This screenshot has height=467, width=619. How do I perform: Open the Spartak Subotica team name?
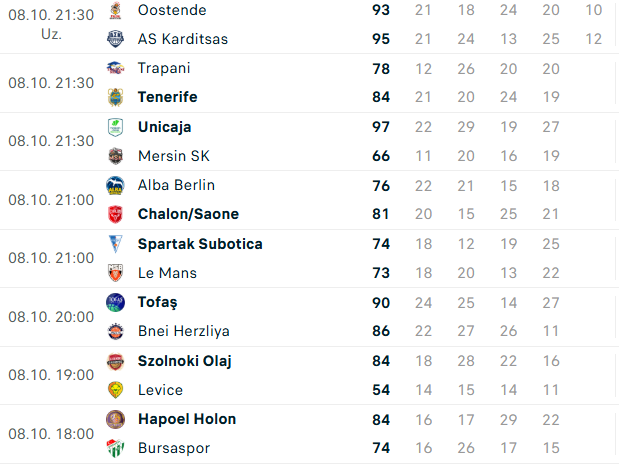[200, 244]
